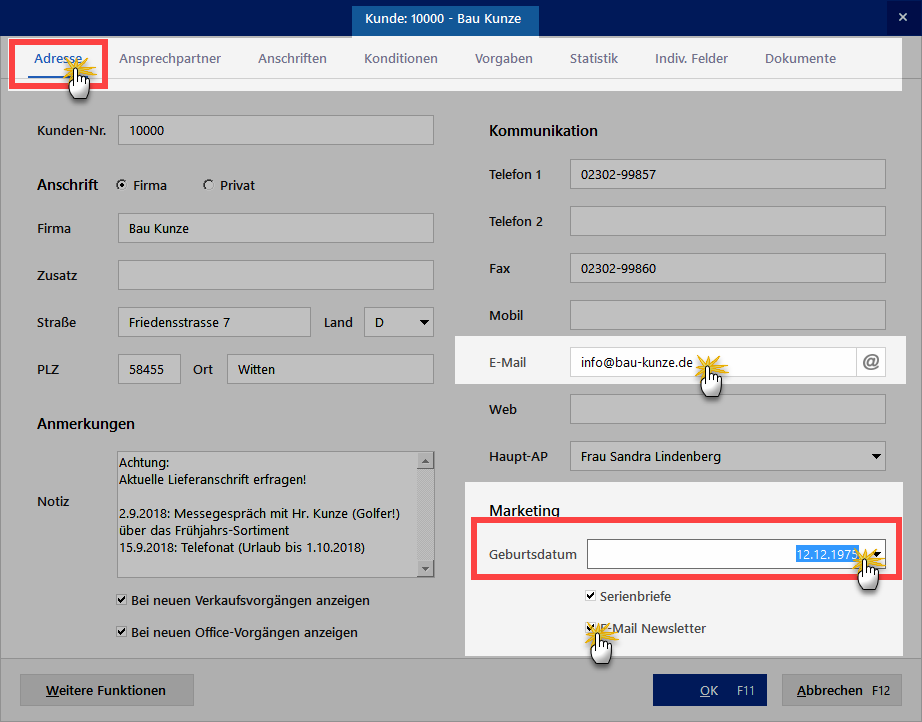Image resolution: width=922 pixels, height=722 pixels.
Task: Click the empty Mobil field
Action: pos(727,315)
